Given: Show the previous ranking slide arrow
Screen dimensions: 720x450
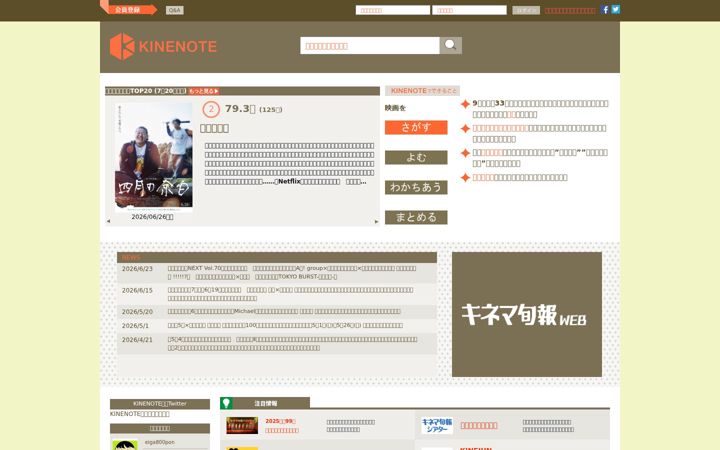Looking at the screenshot, I should 108,221.
